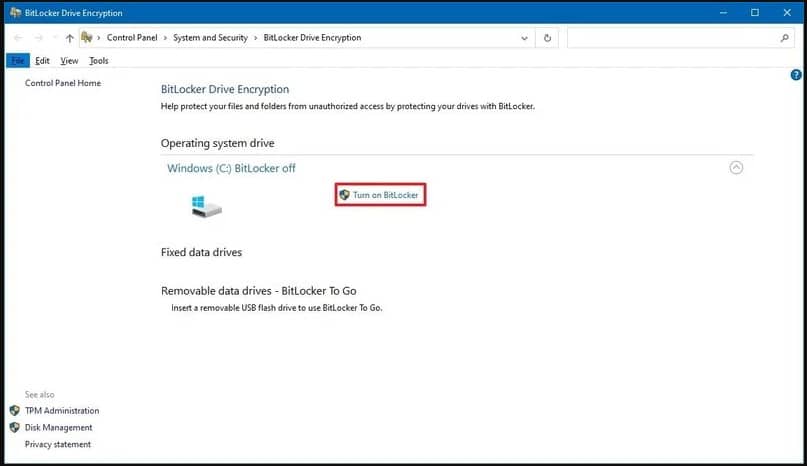Image resolution: width=807 pixels, height=466 pixels.
Task: Click the back navigation arrow
Action: click(x=19, y=38)
